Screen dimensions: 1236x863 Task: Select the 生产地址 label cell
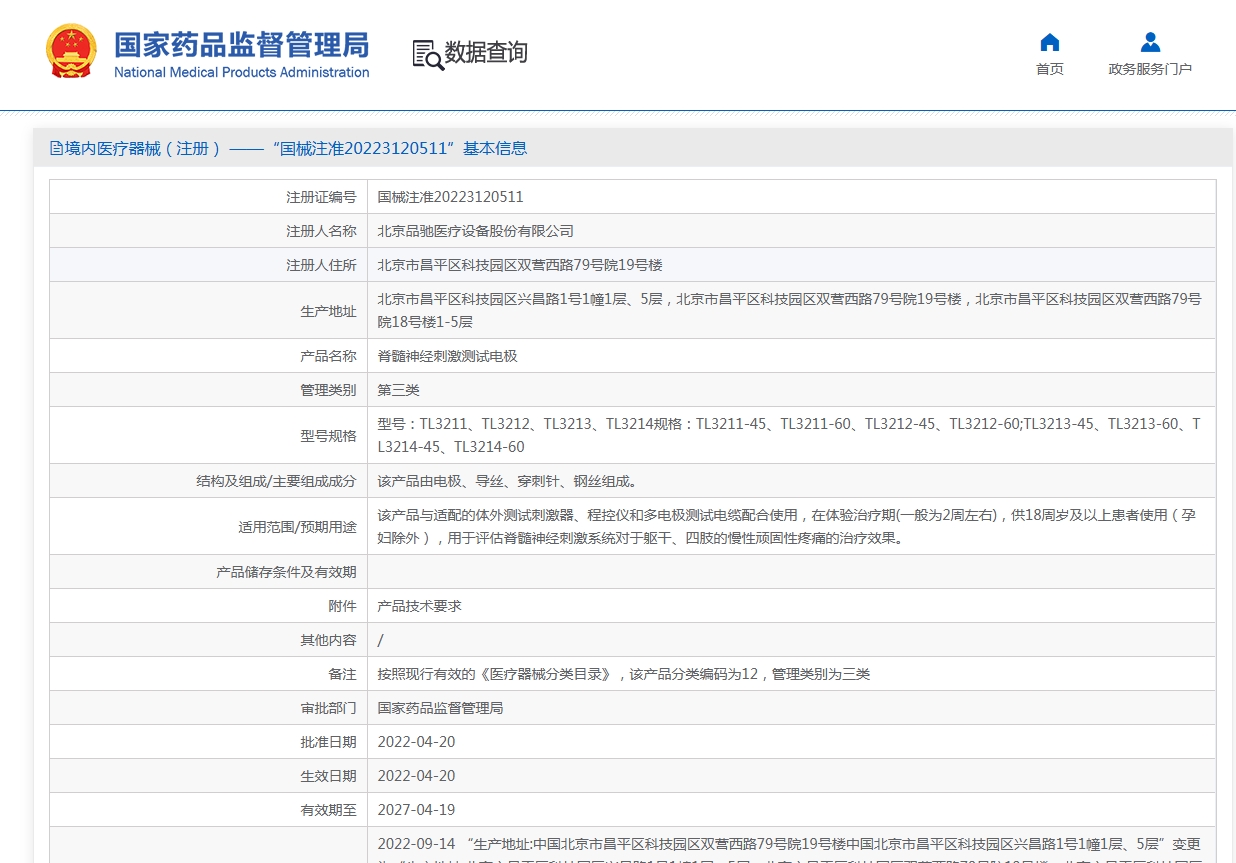click(x=208, y=311)
